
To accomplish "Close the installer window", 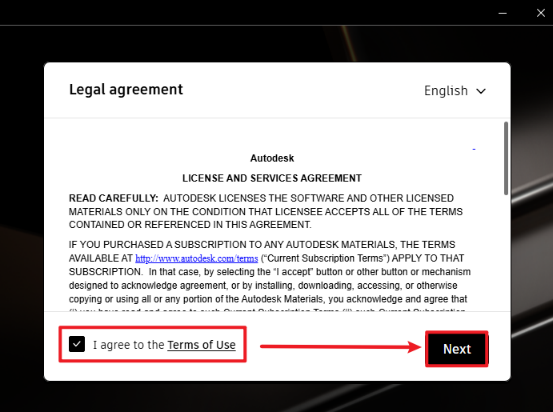I will pyautogui.click(x=541, y=13).
